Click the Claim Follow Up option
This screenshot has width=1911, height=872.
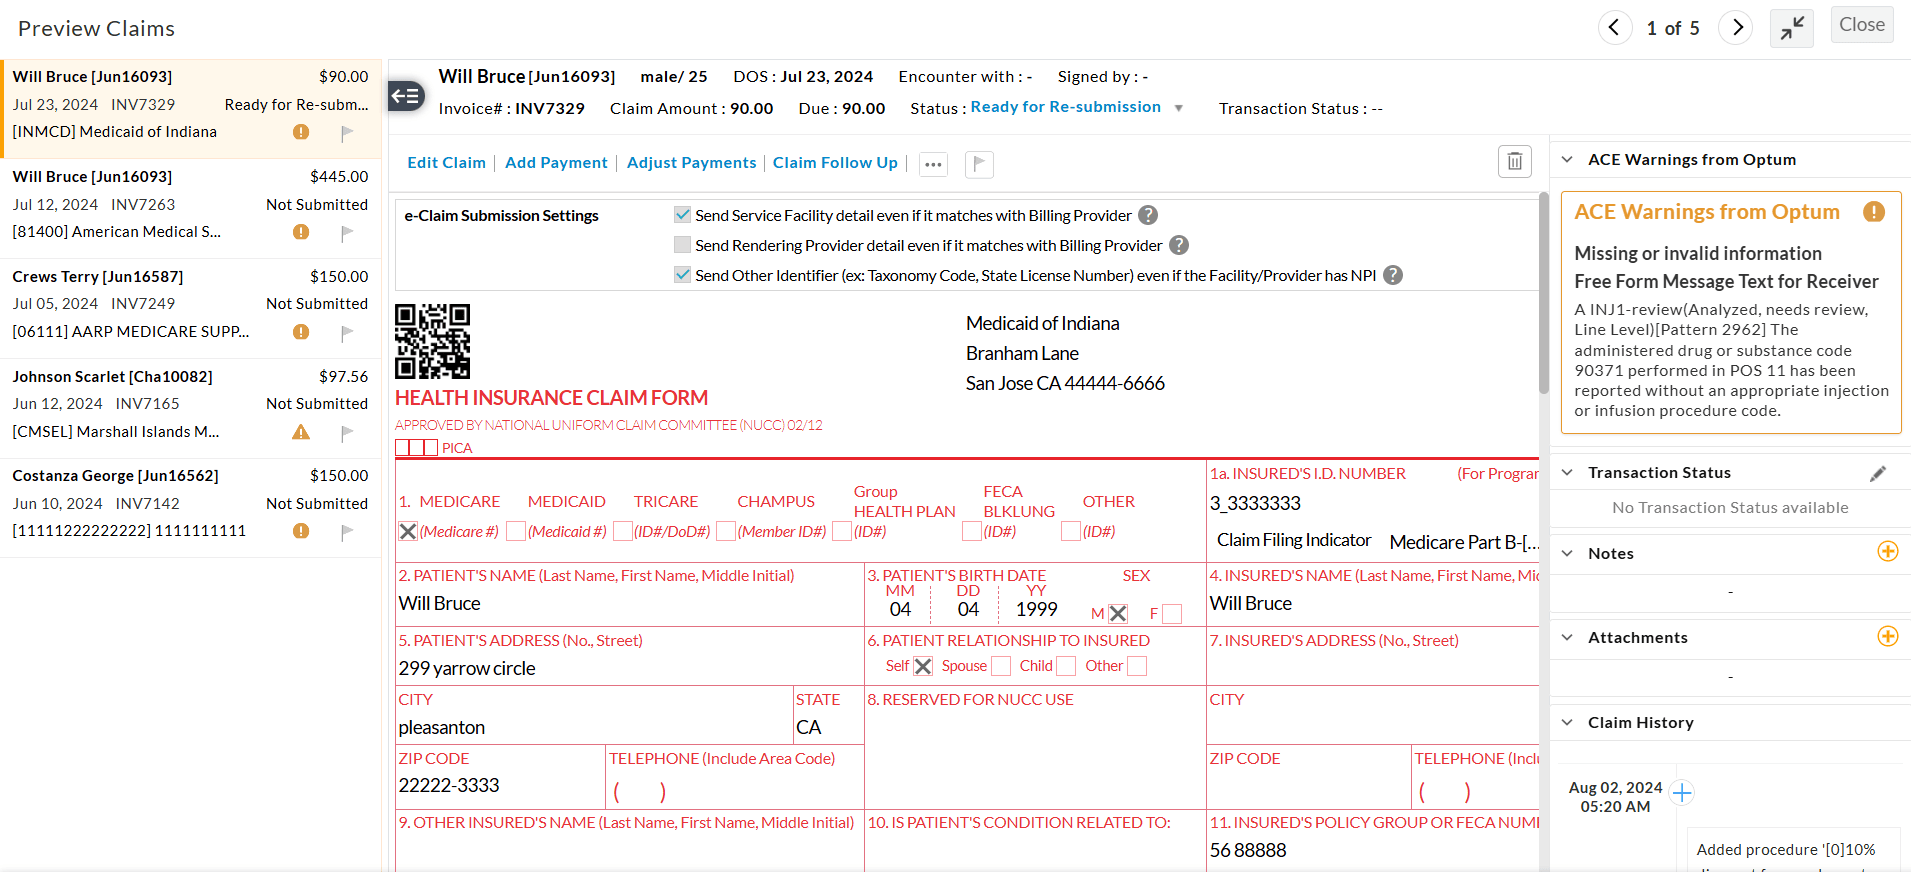[835, 163]
